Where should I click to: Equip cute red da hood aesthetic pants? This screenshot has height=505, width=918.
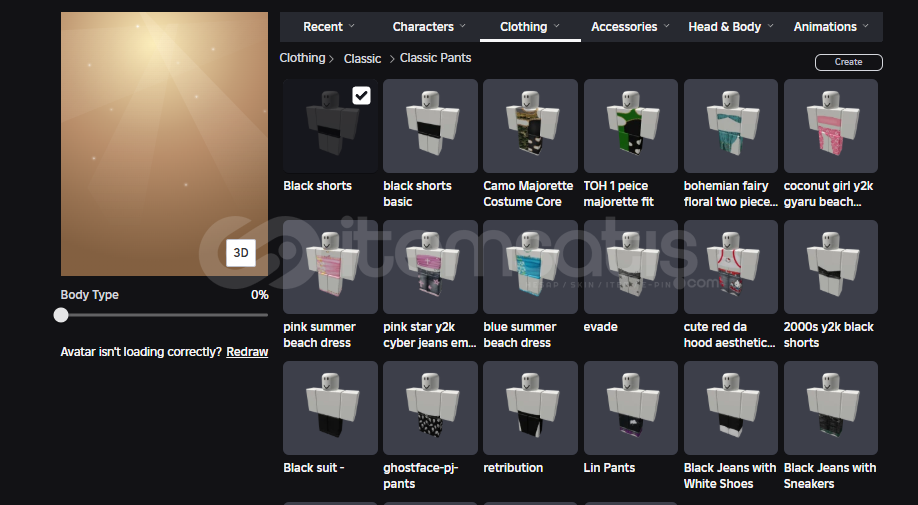(x=731, y=267)
